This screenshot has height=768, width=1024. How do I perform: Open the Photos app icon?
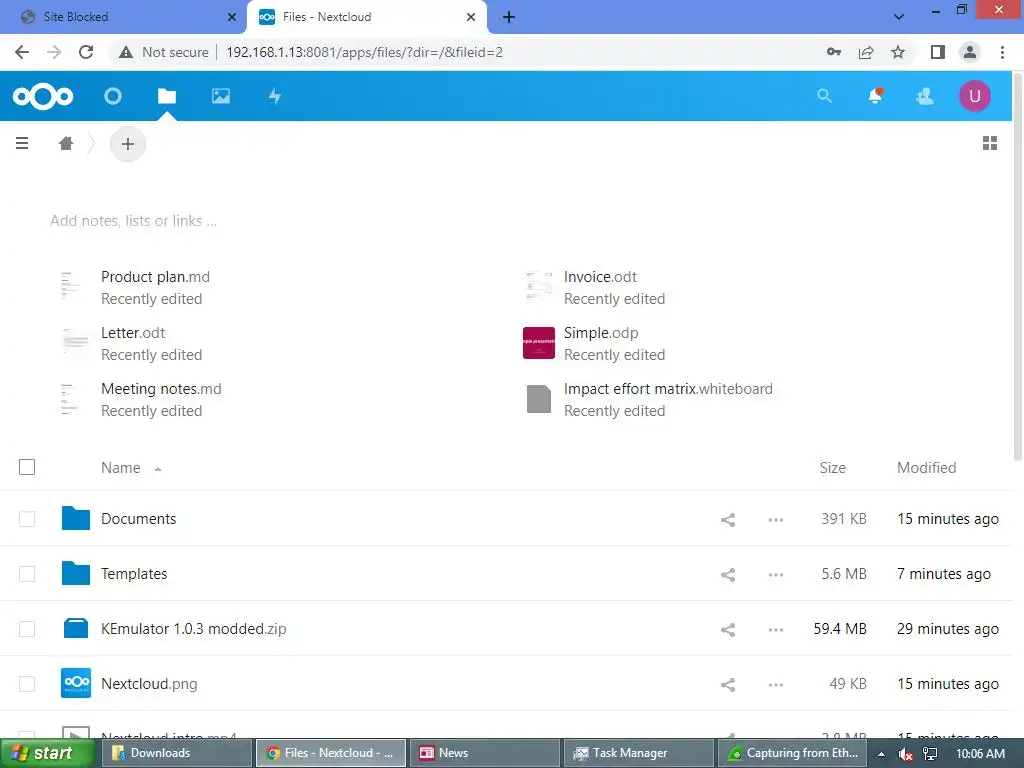point(221,97)
